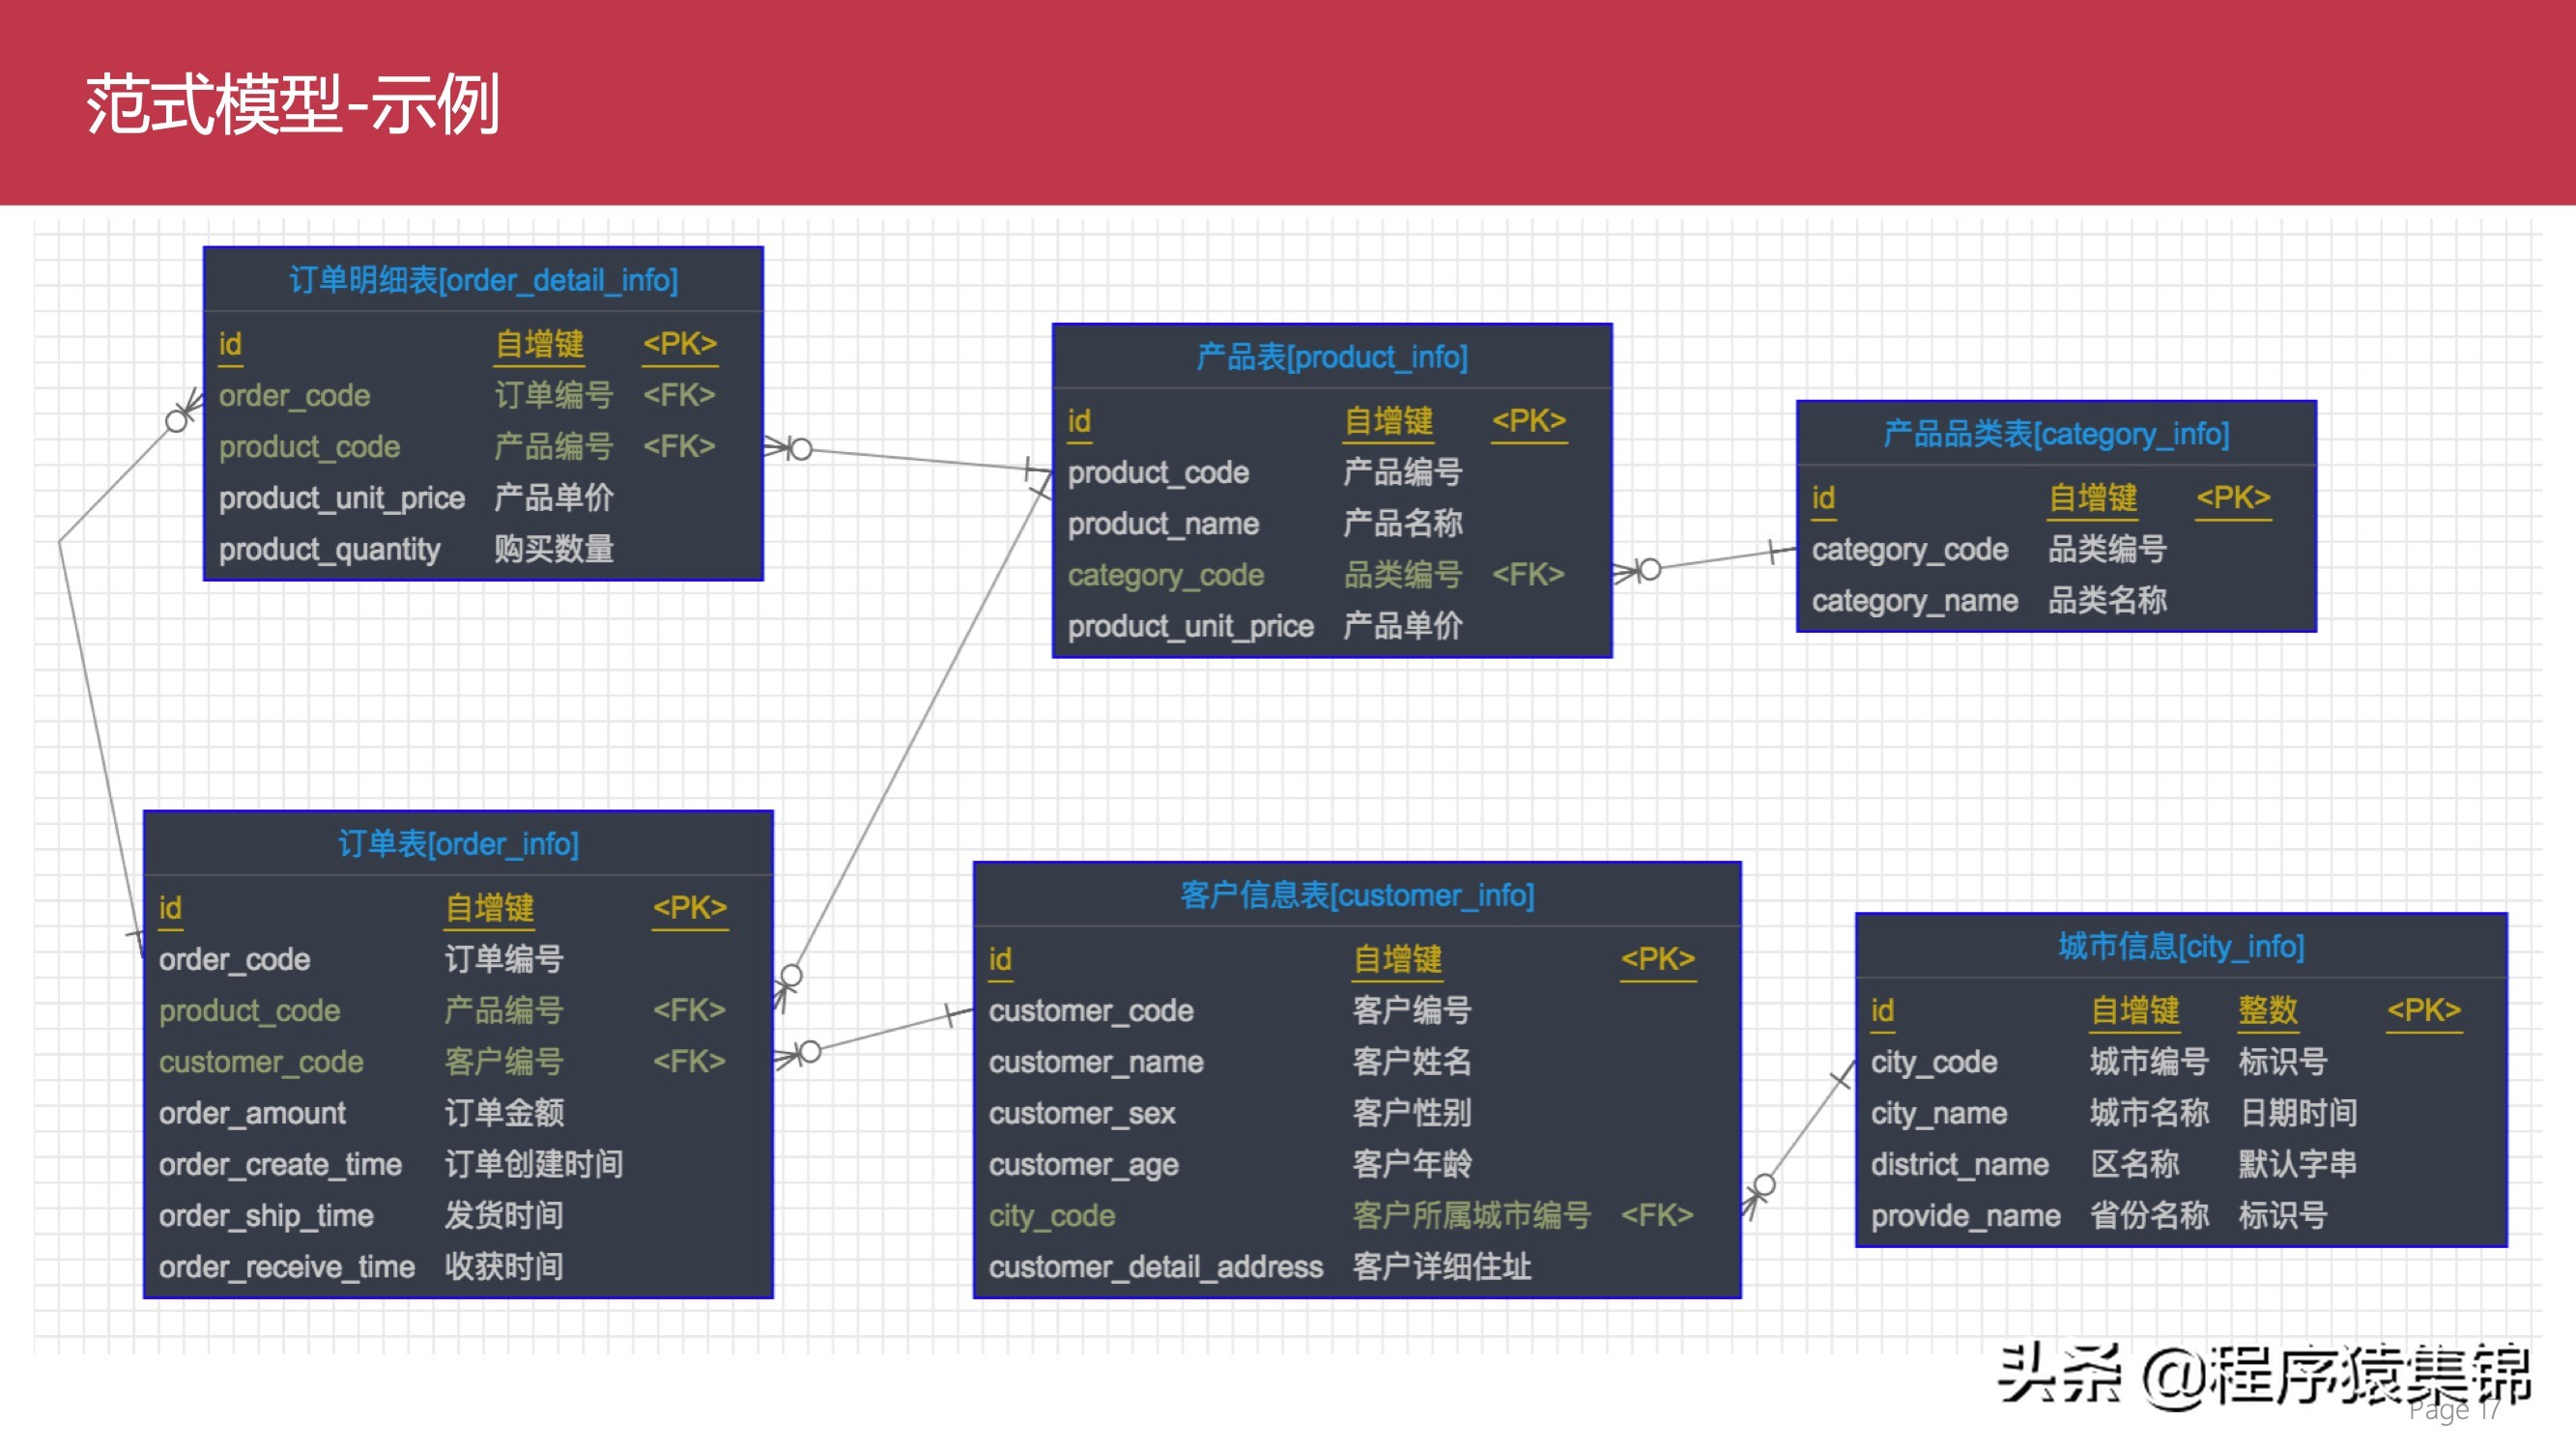Click 整数 type label in city_info
Image resolution: width=2576 pixels, height=1449 pixels.
[2268, 1010]
